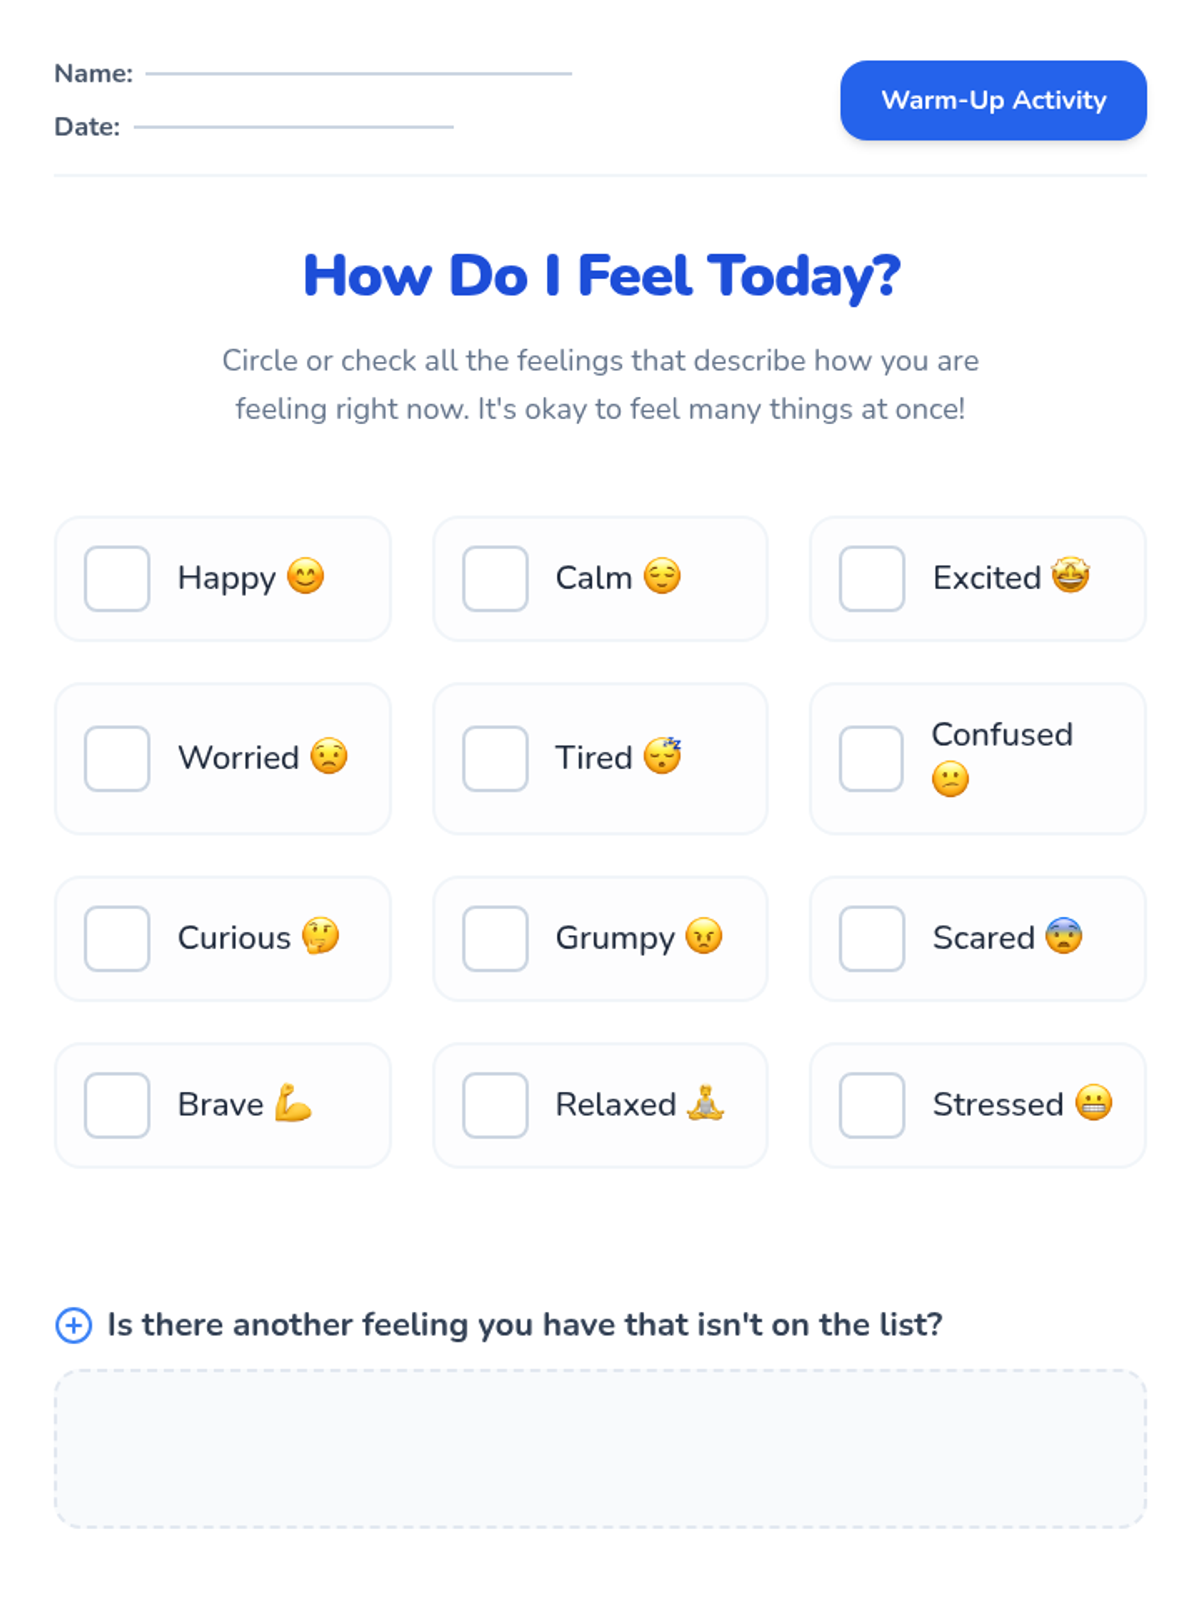Select the Stressed checkbox
Image resolution: width=1200 pixels, height=1600 pixels.
coord(872,1105)
